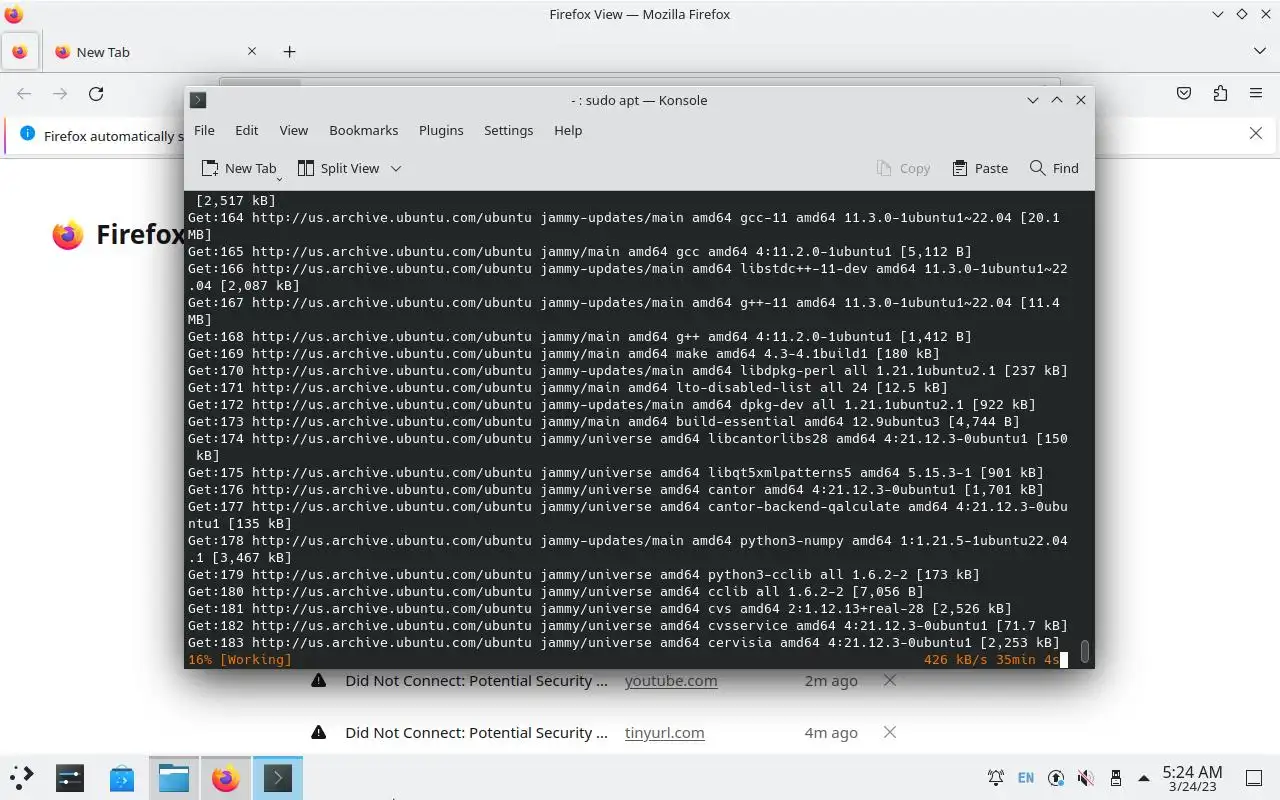The width and height of the screenshot is (1280, 800).
Task: Open Konsole Plugins menu
Action: pyautogui.click(x=441, y=130)
